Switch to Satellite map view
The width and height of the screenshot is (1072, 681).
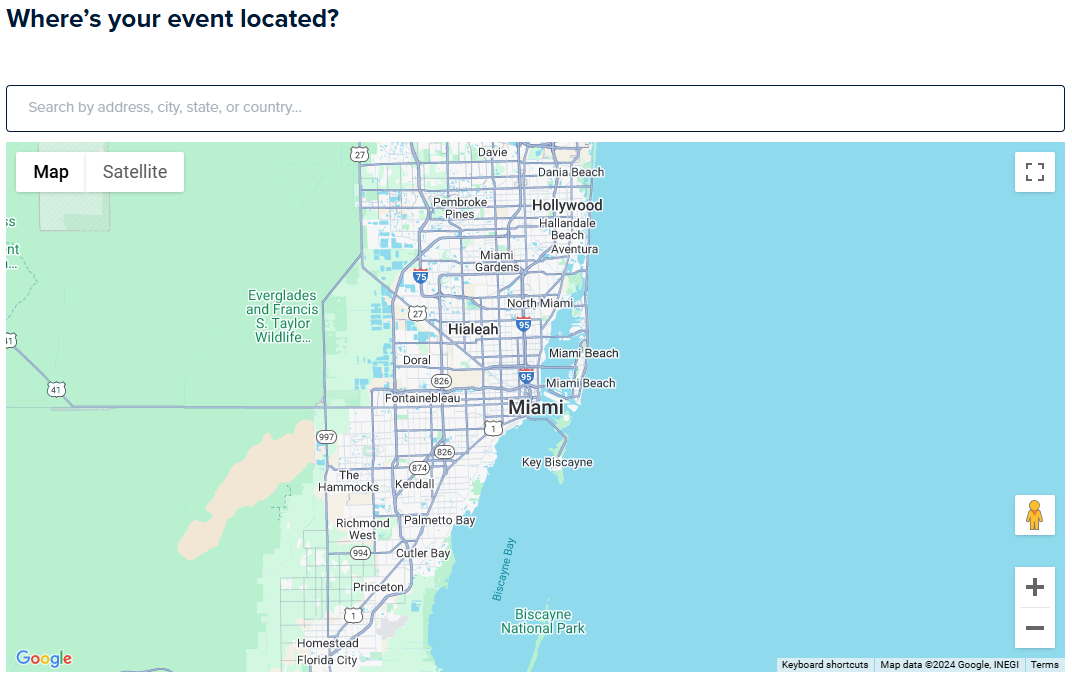(135, 172)
